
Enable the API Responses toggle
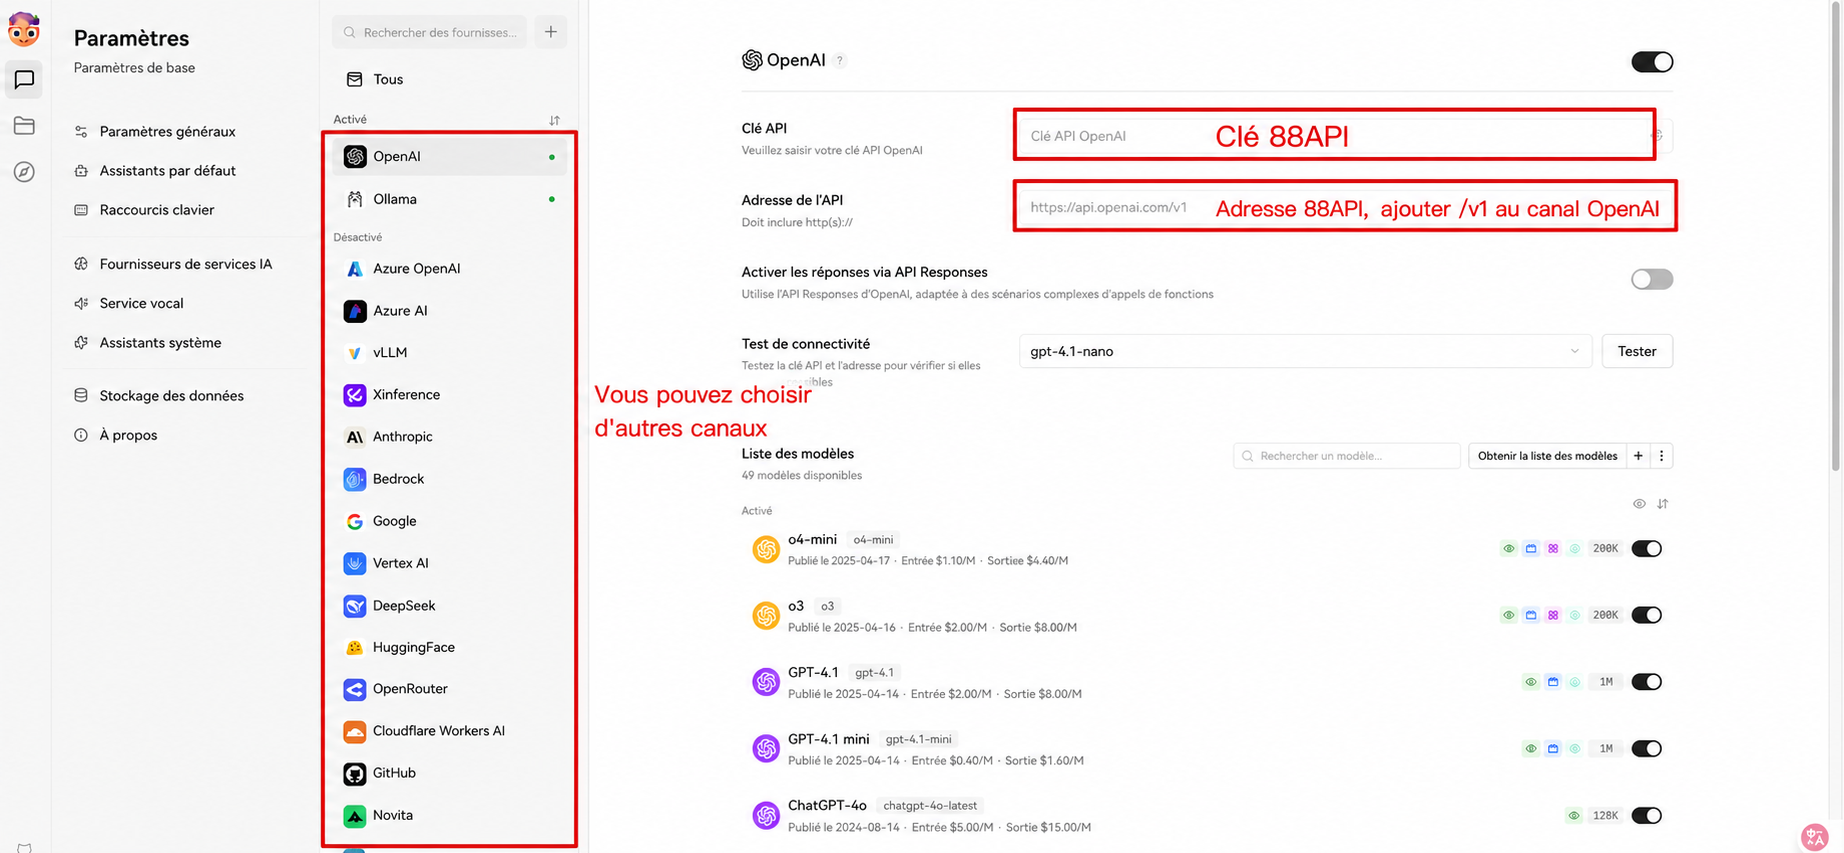[x=1652, y=279]
